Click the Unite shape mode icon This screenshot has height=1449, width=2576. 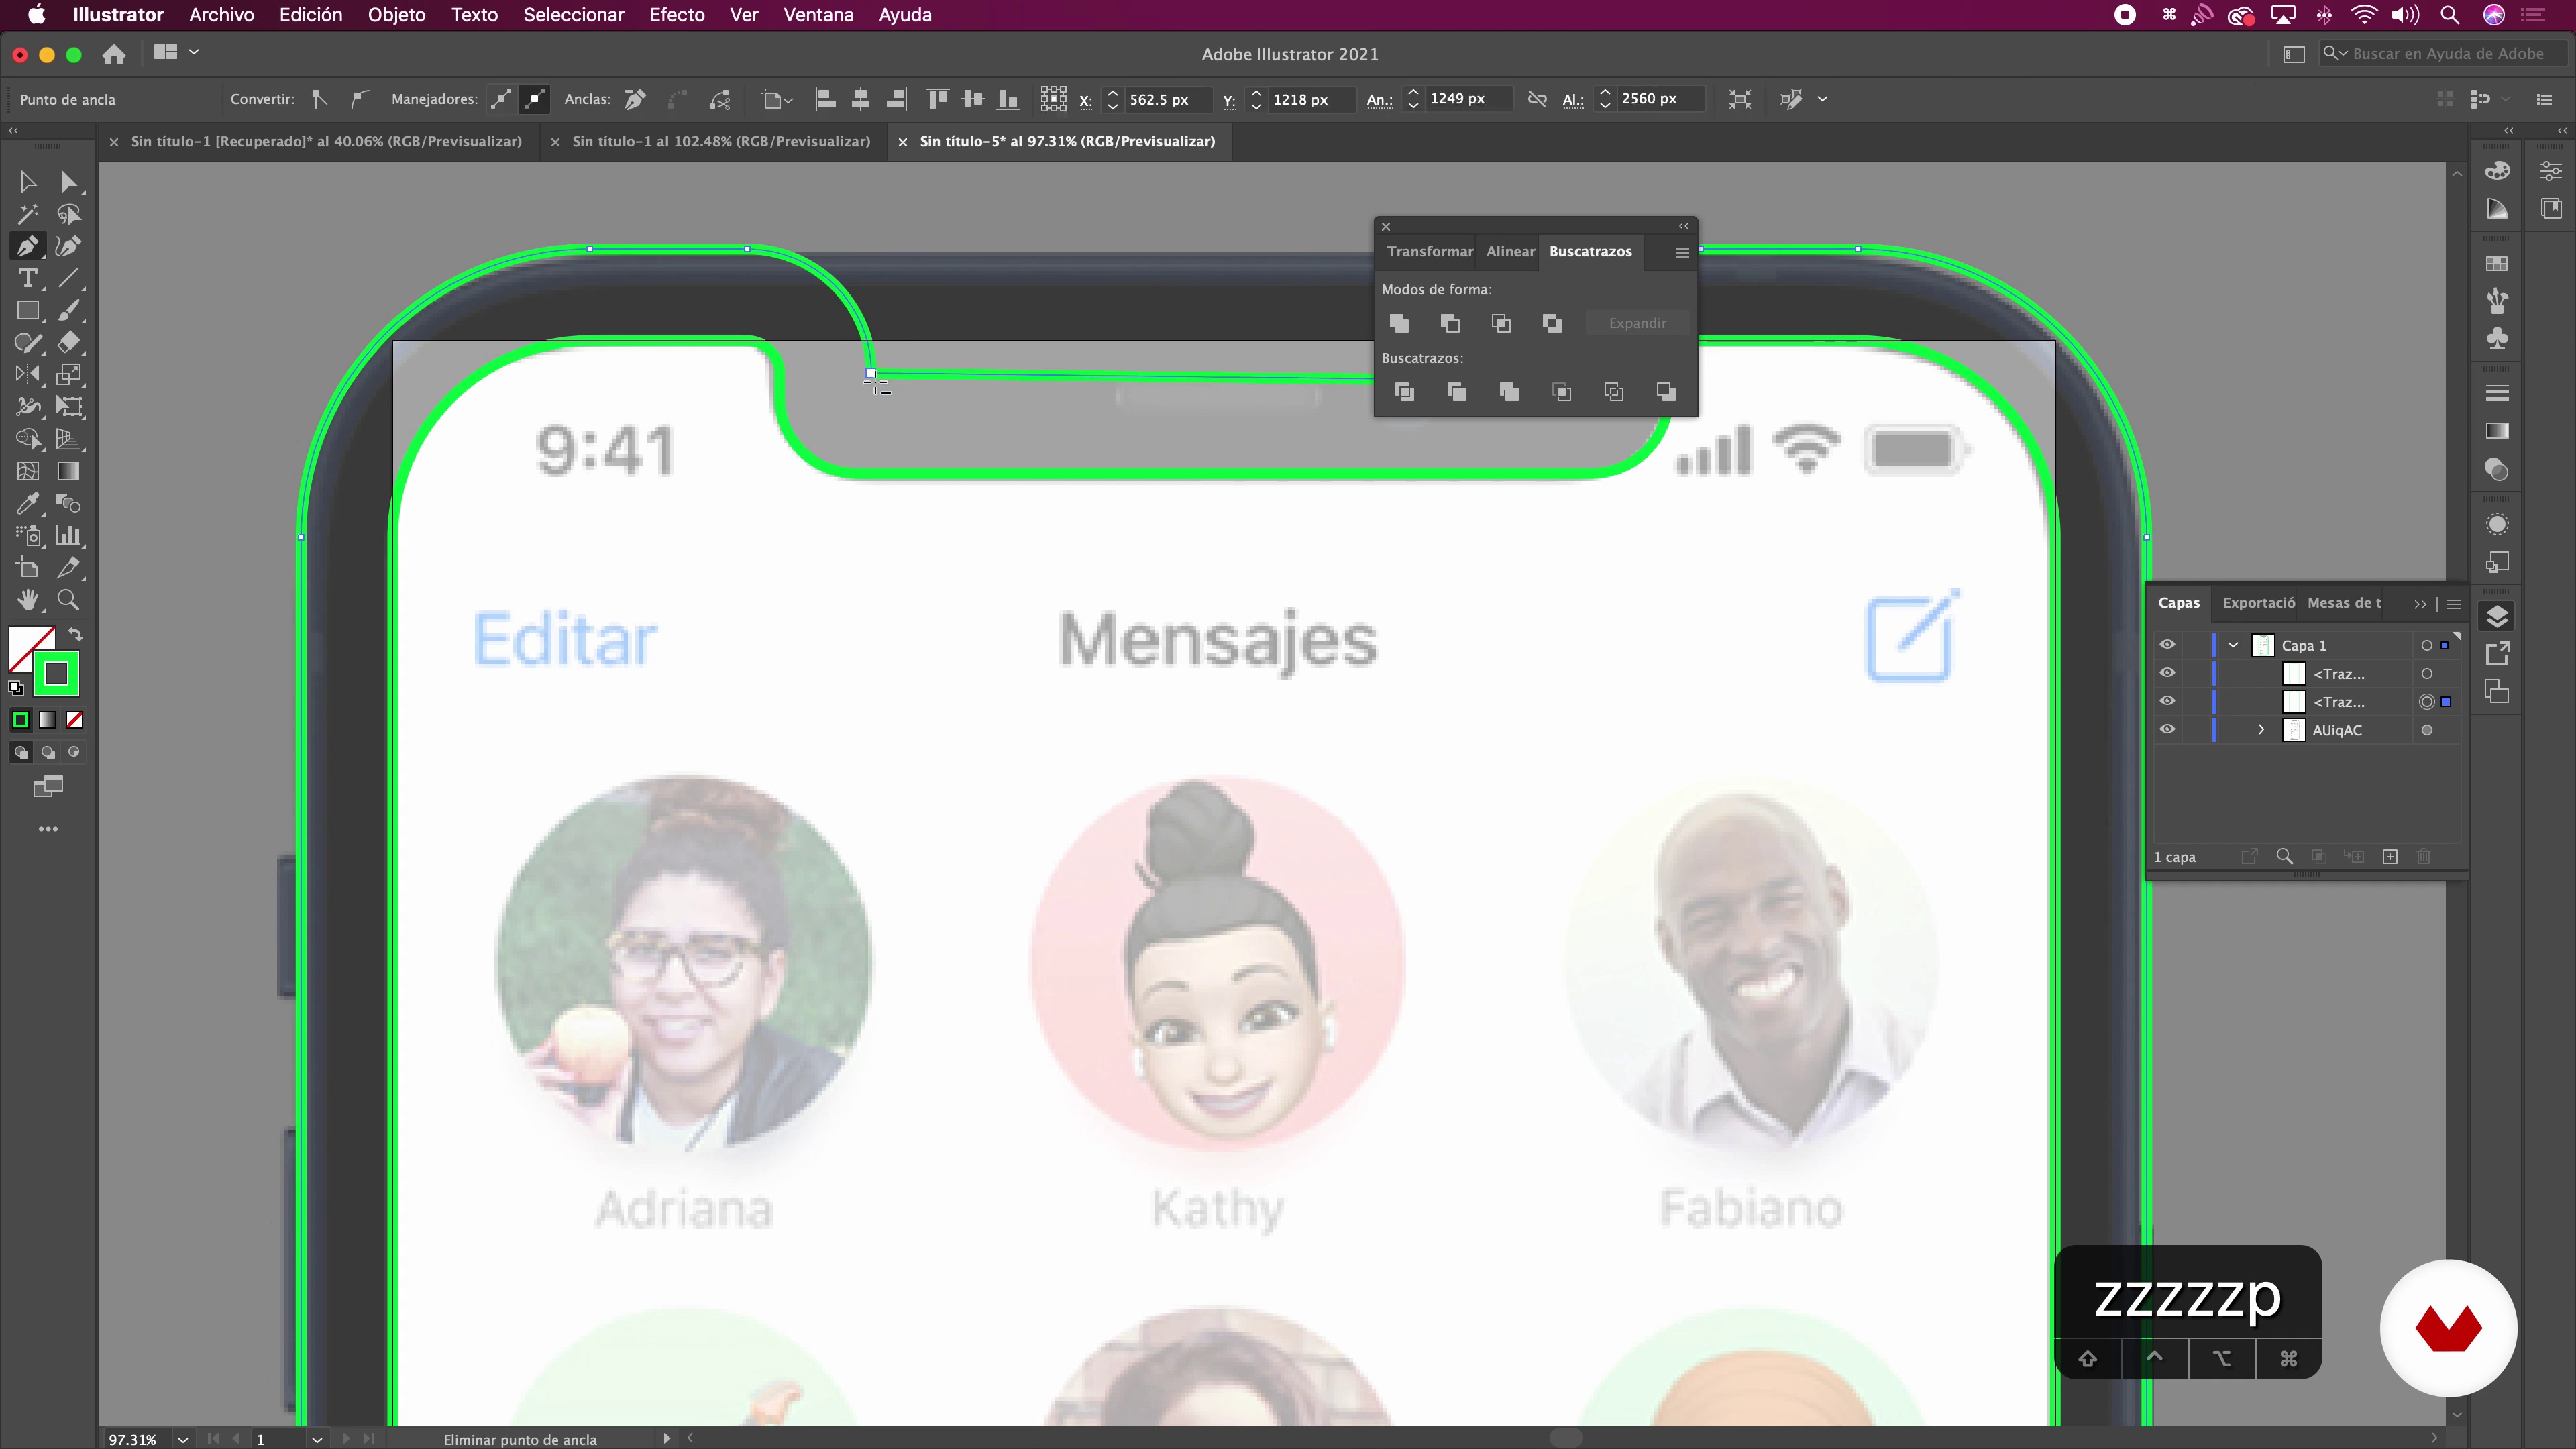(1399, 323)
